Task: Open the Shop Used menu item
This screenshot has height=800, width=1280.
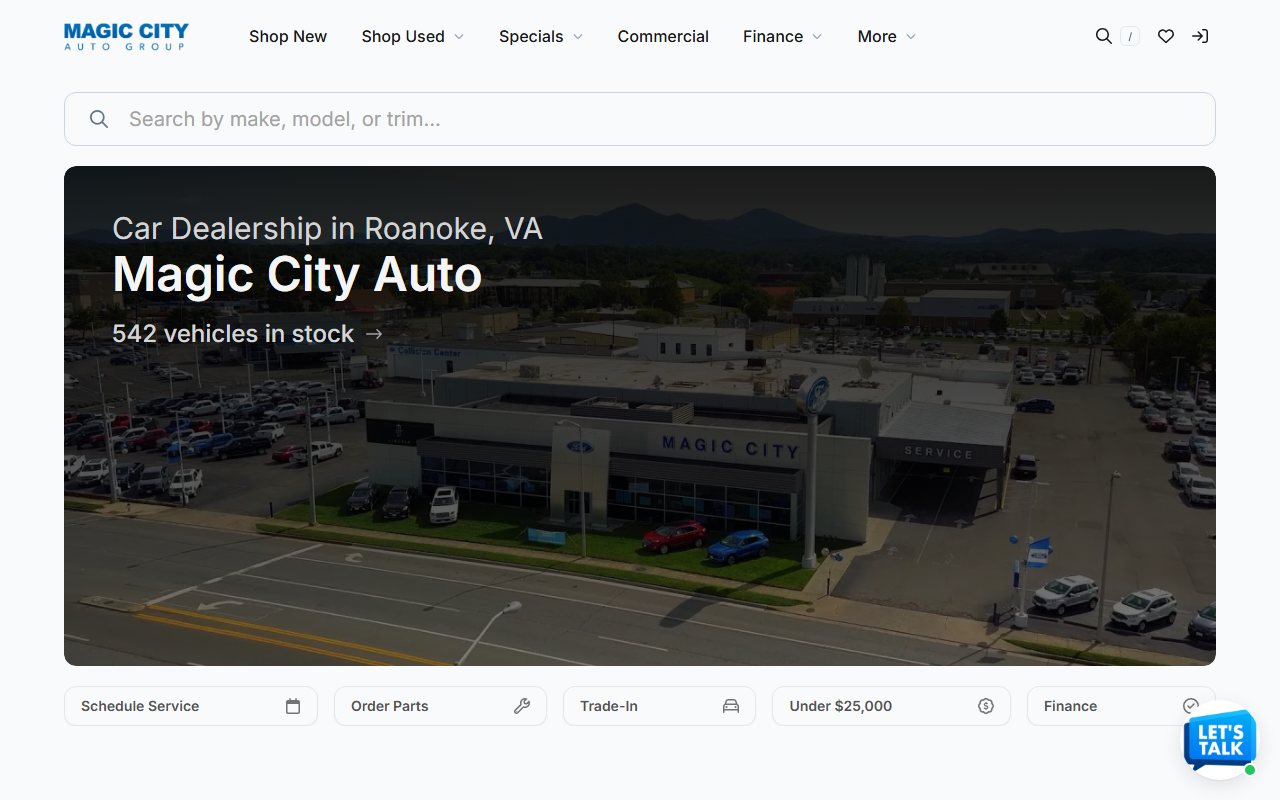Action: (403, 36)
